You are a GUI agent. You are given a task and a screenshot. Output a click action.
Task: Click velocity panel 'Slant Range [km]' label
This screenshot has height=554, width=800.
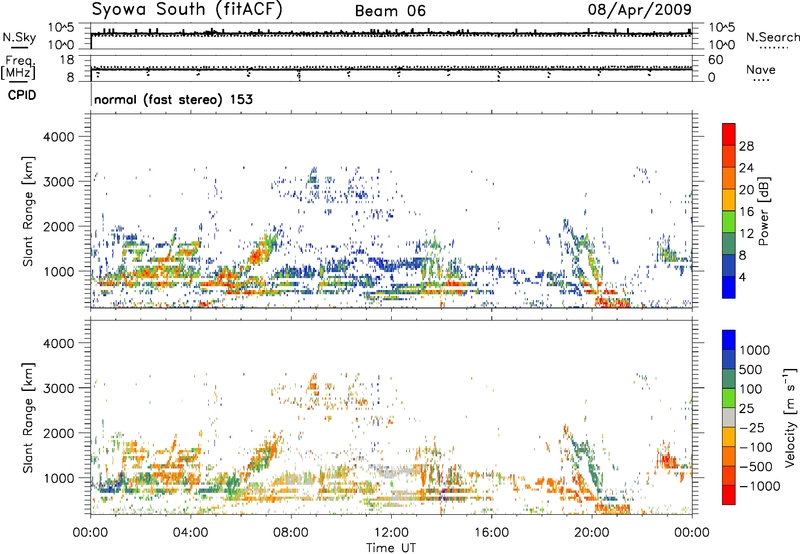coord(28,418)
